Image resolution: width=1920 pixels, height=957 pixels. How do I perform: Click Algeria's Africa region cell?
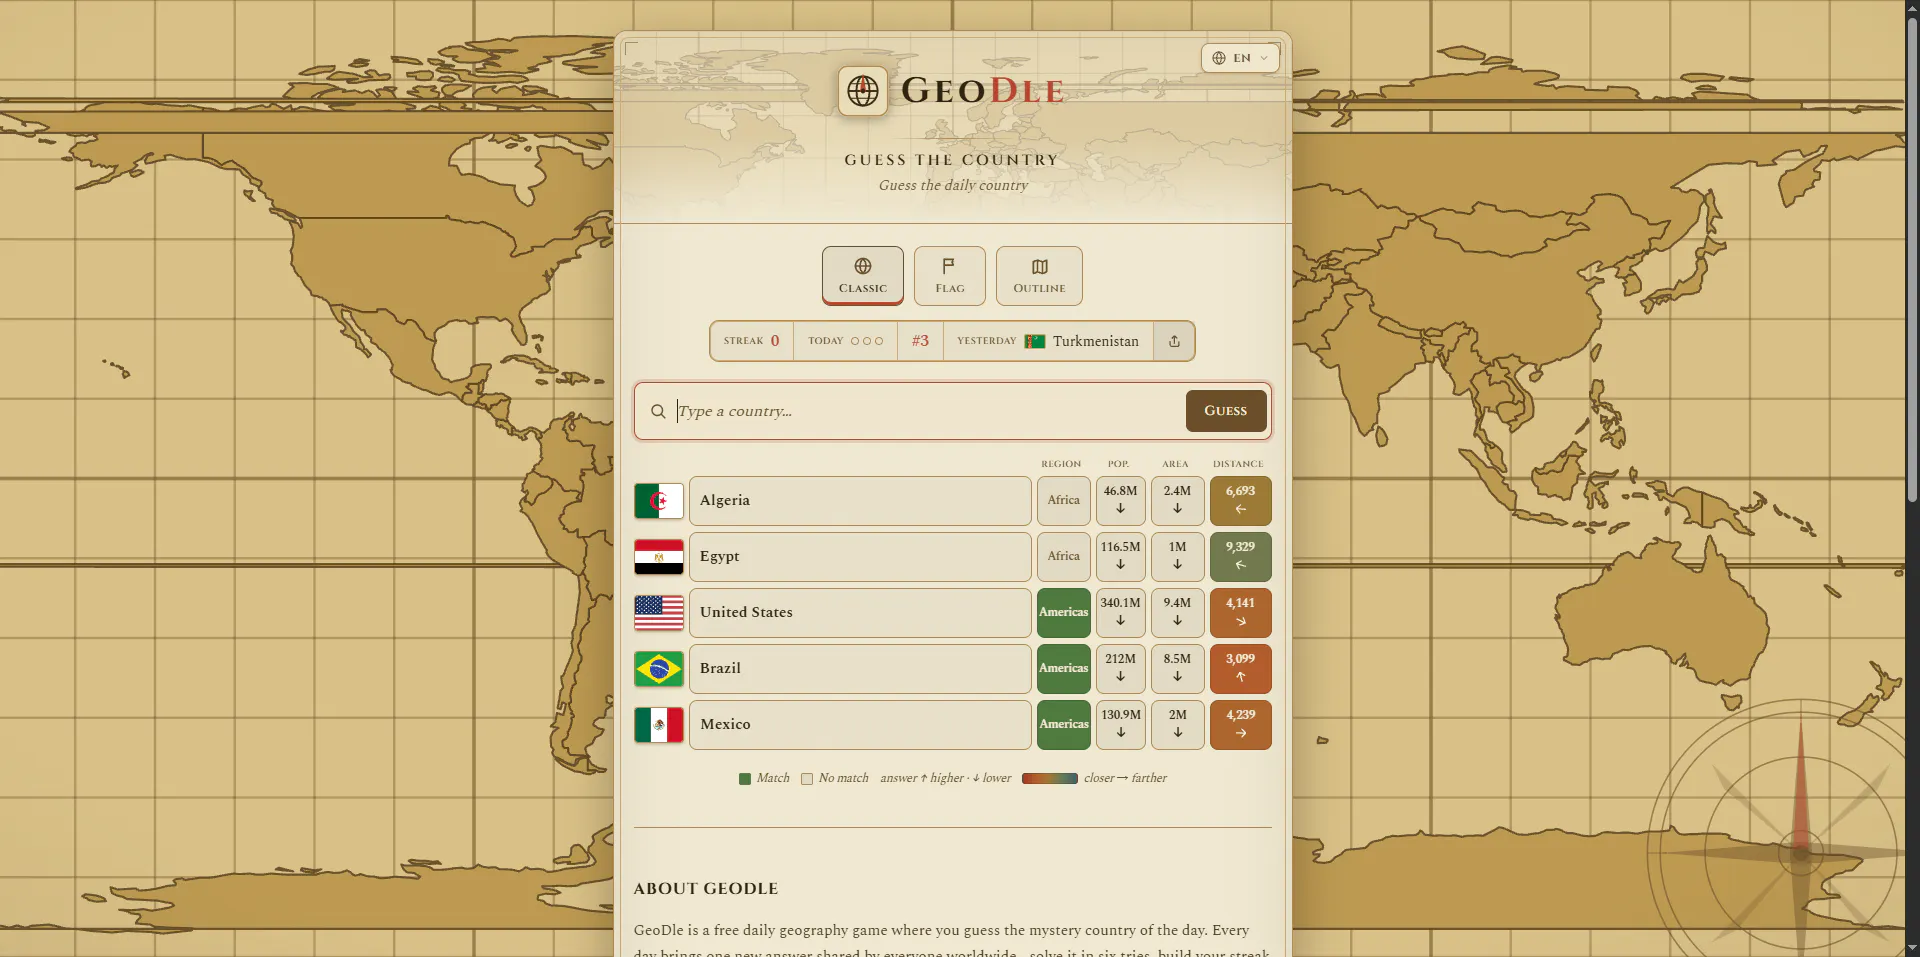tap(1064, 501)
